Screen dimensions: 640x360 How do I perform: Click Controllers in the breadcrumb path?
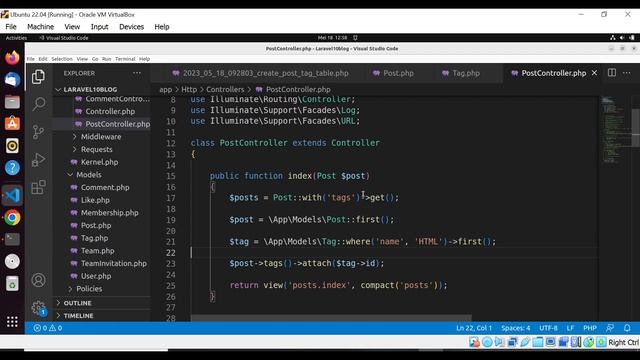point(225,89)
